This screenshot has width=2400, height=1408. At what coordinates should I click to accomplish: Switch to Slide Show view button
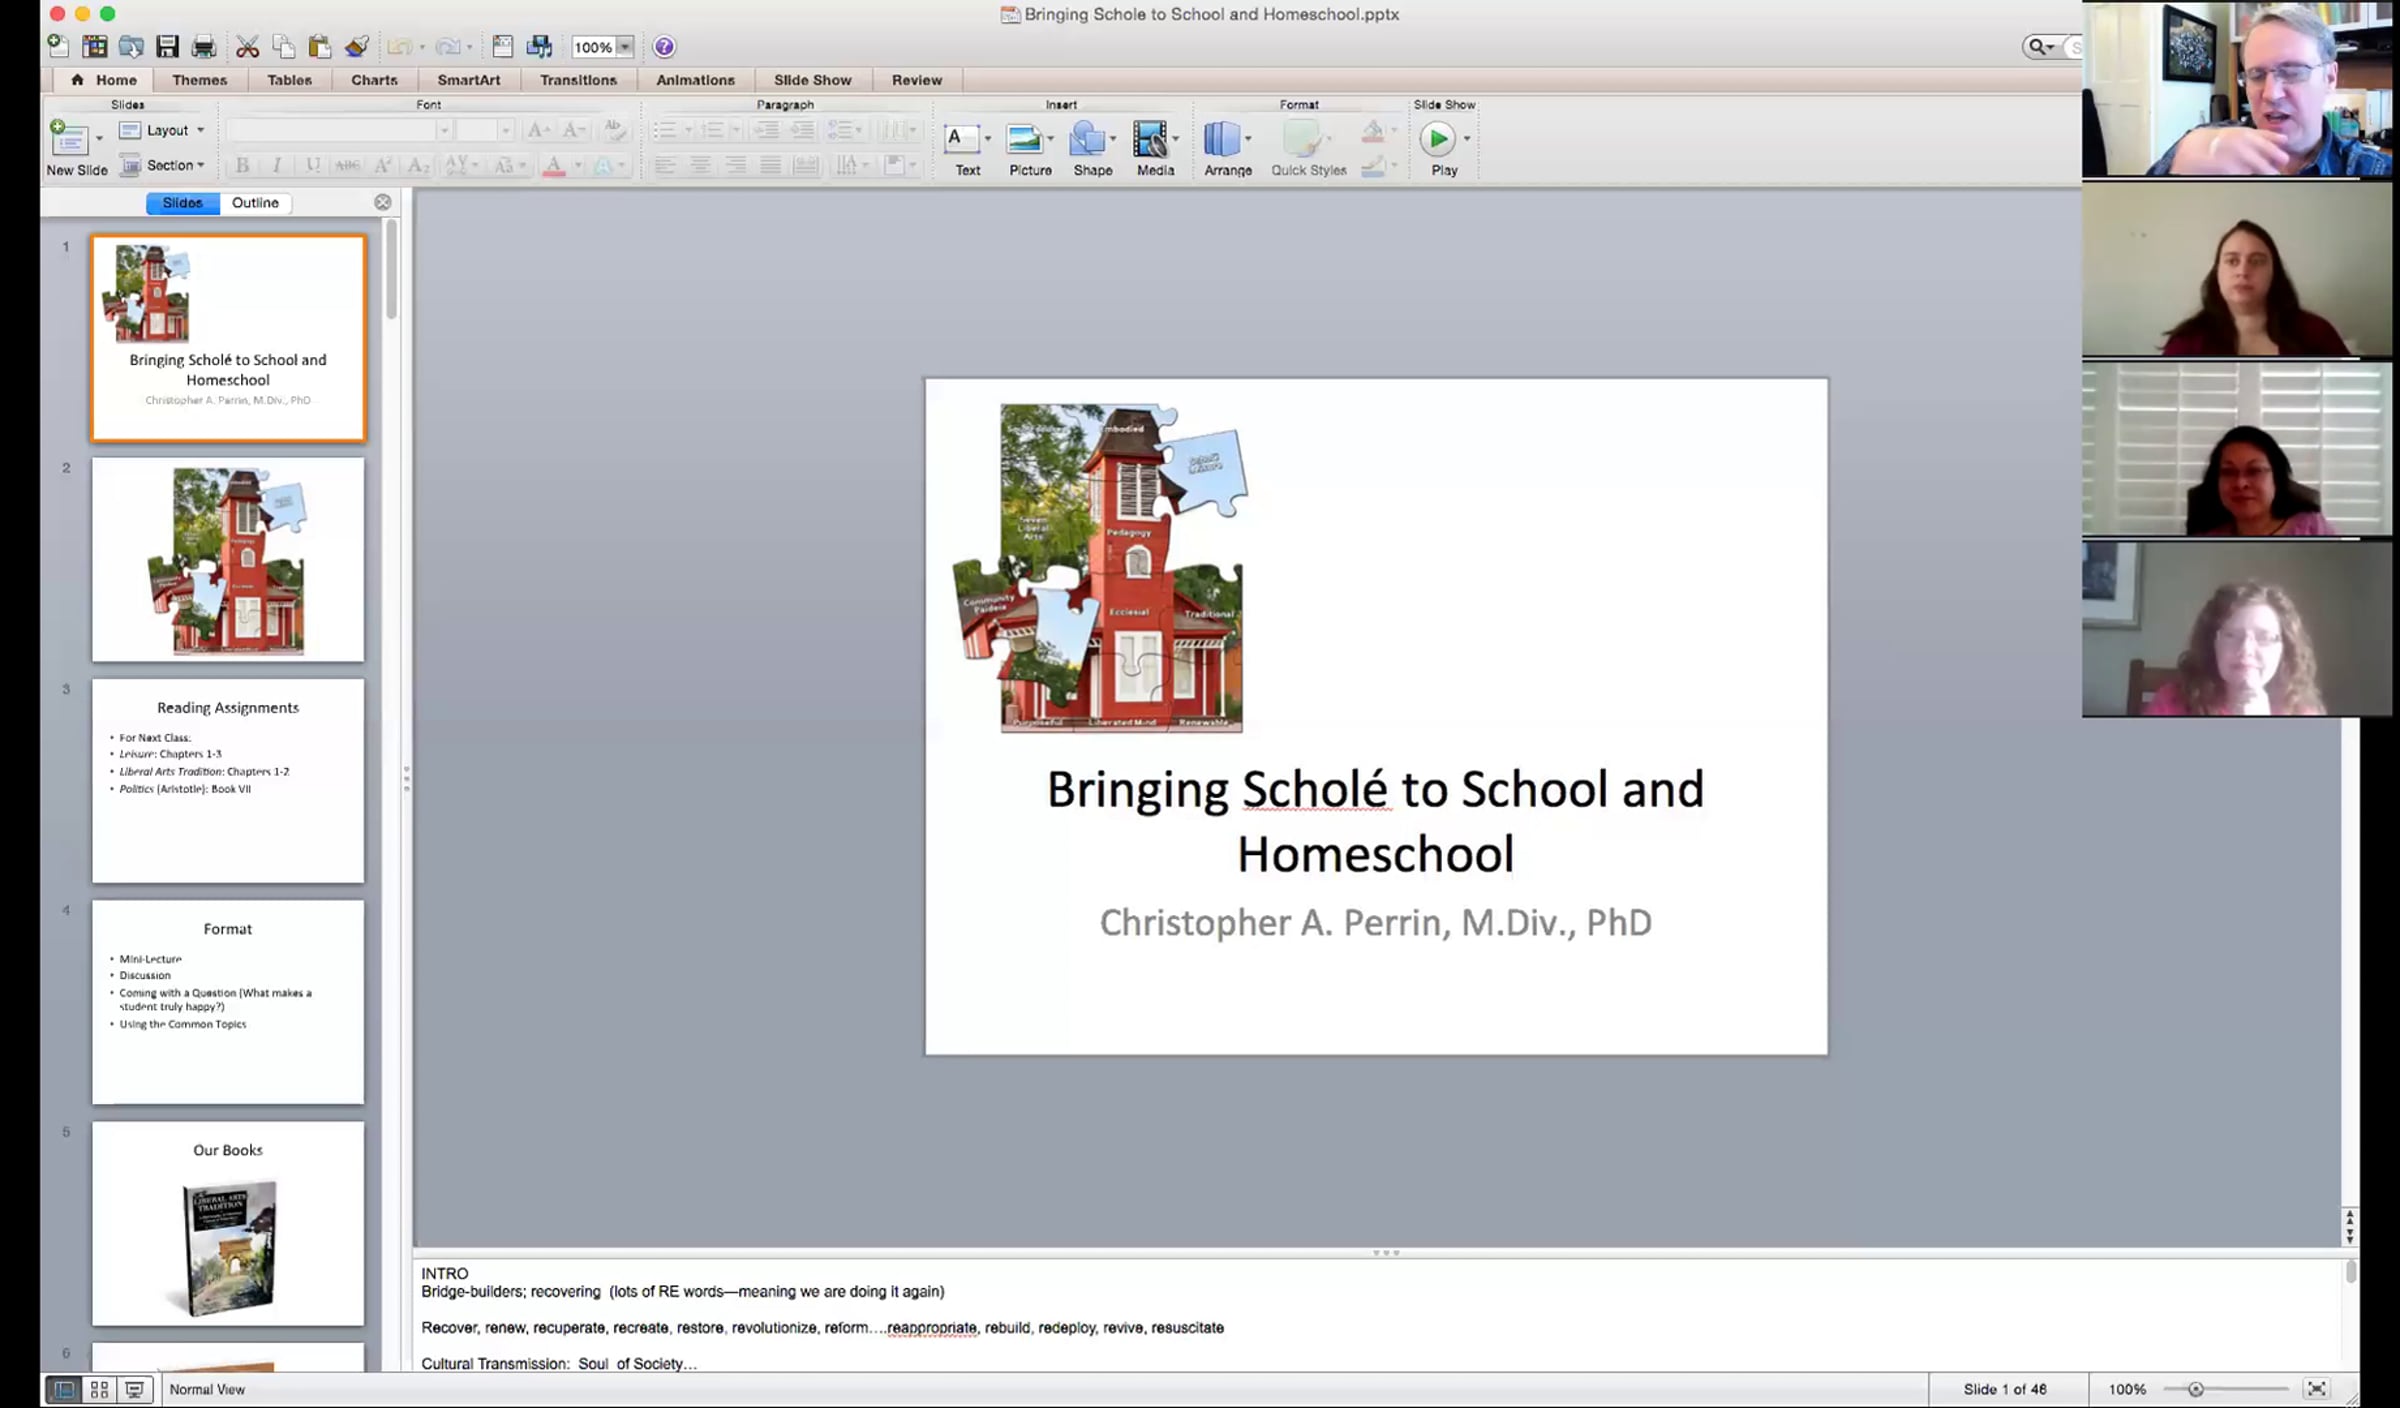pos(134,1389)
